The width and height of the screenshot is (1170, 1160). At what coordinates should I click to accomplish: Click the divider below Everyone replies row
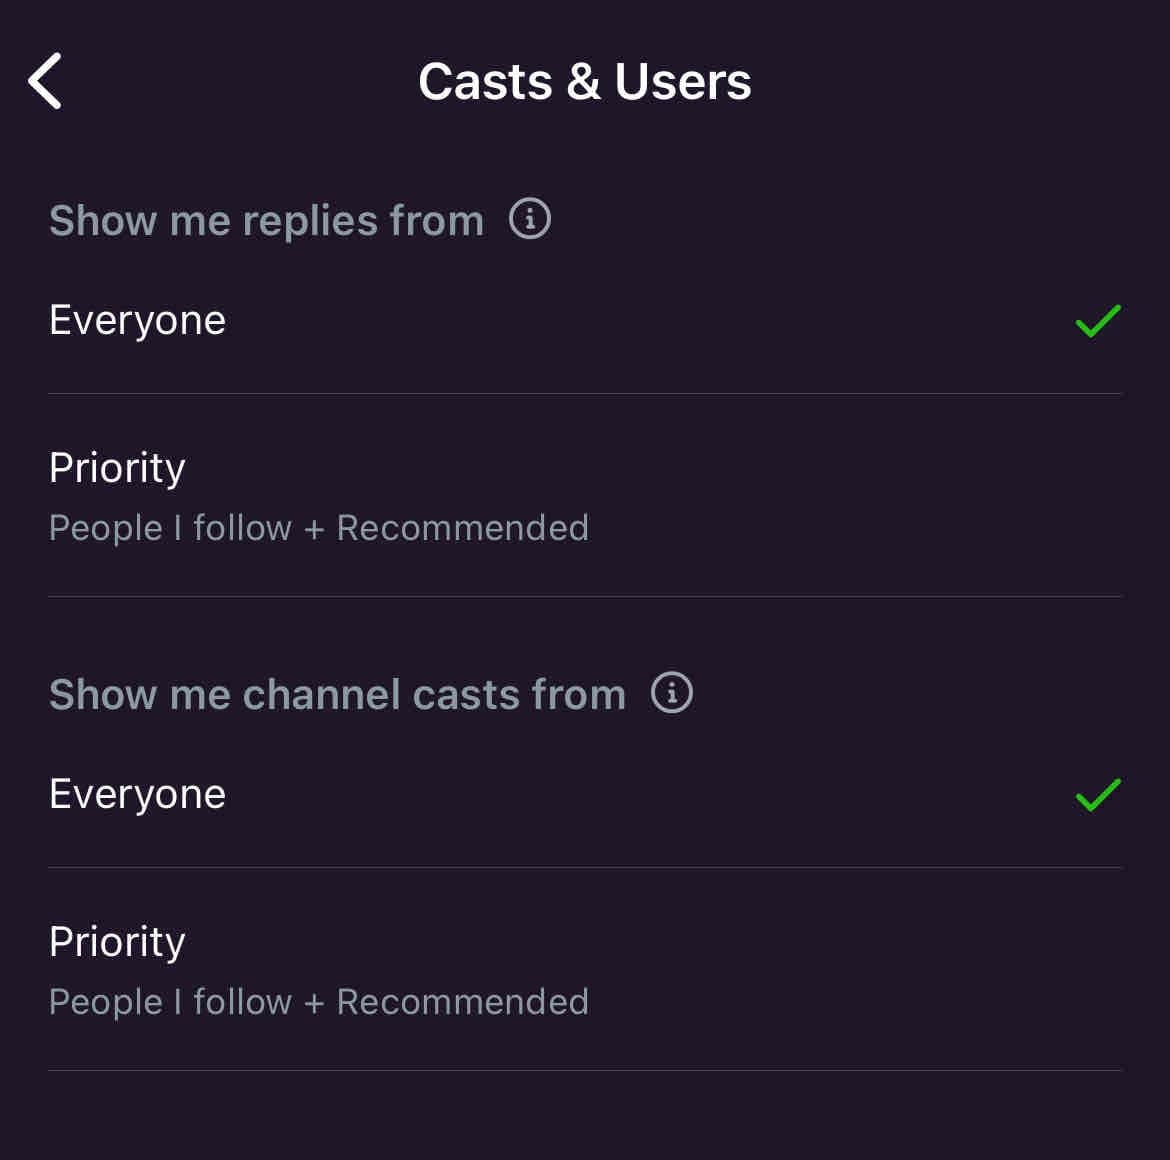point(585,394)
